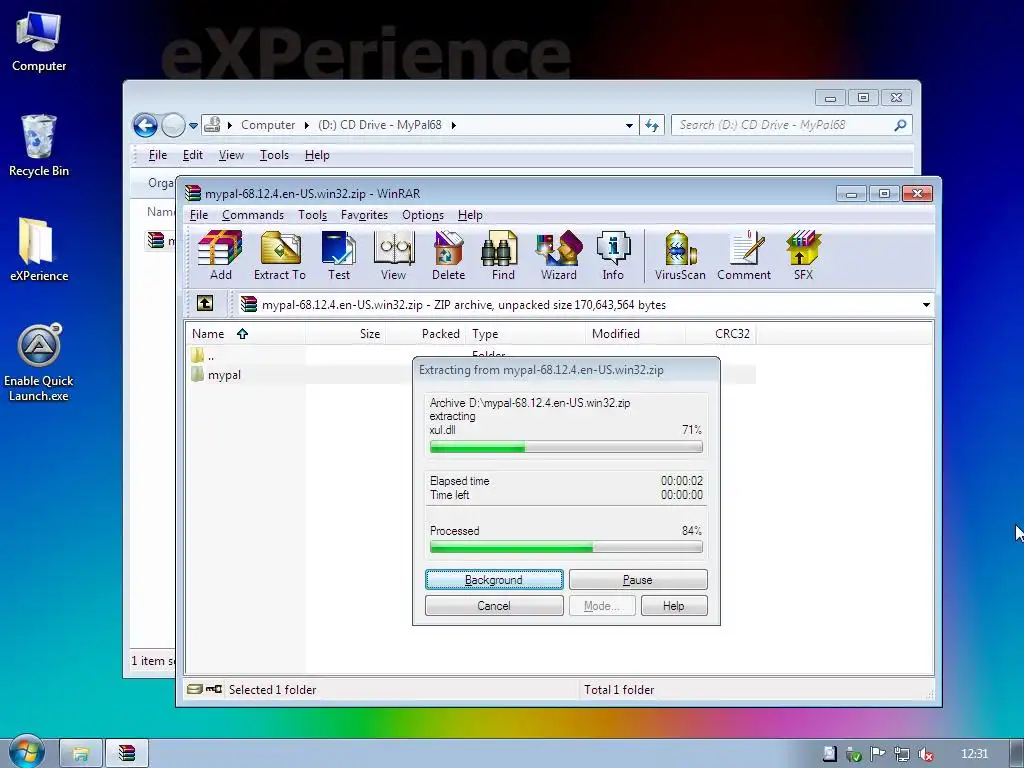Open the WinRAR Help menu
The height and width of the screenshot is (768, 1024).
point(470,215)
